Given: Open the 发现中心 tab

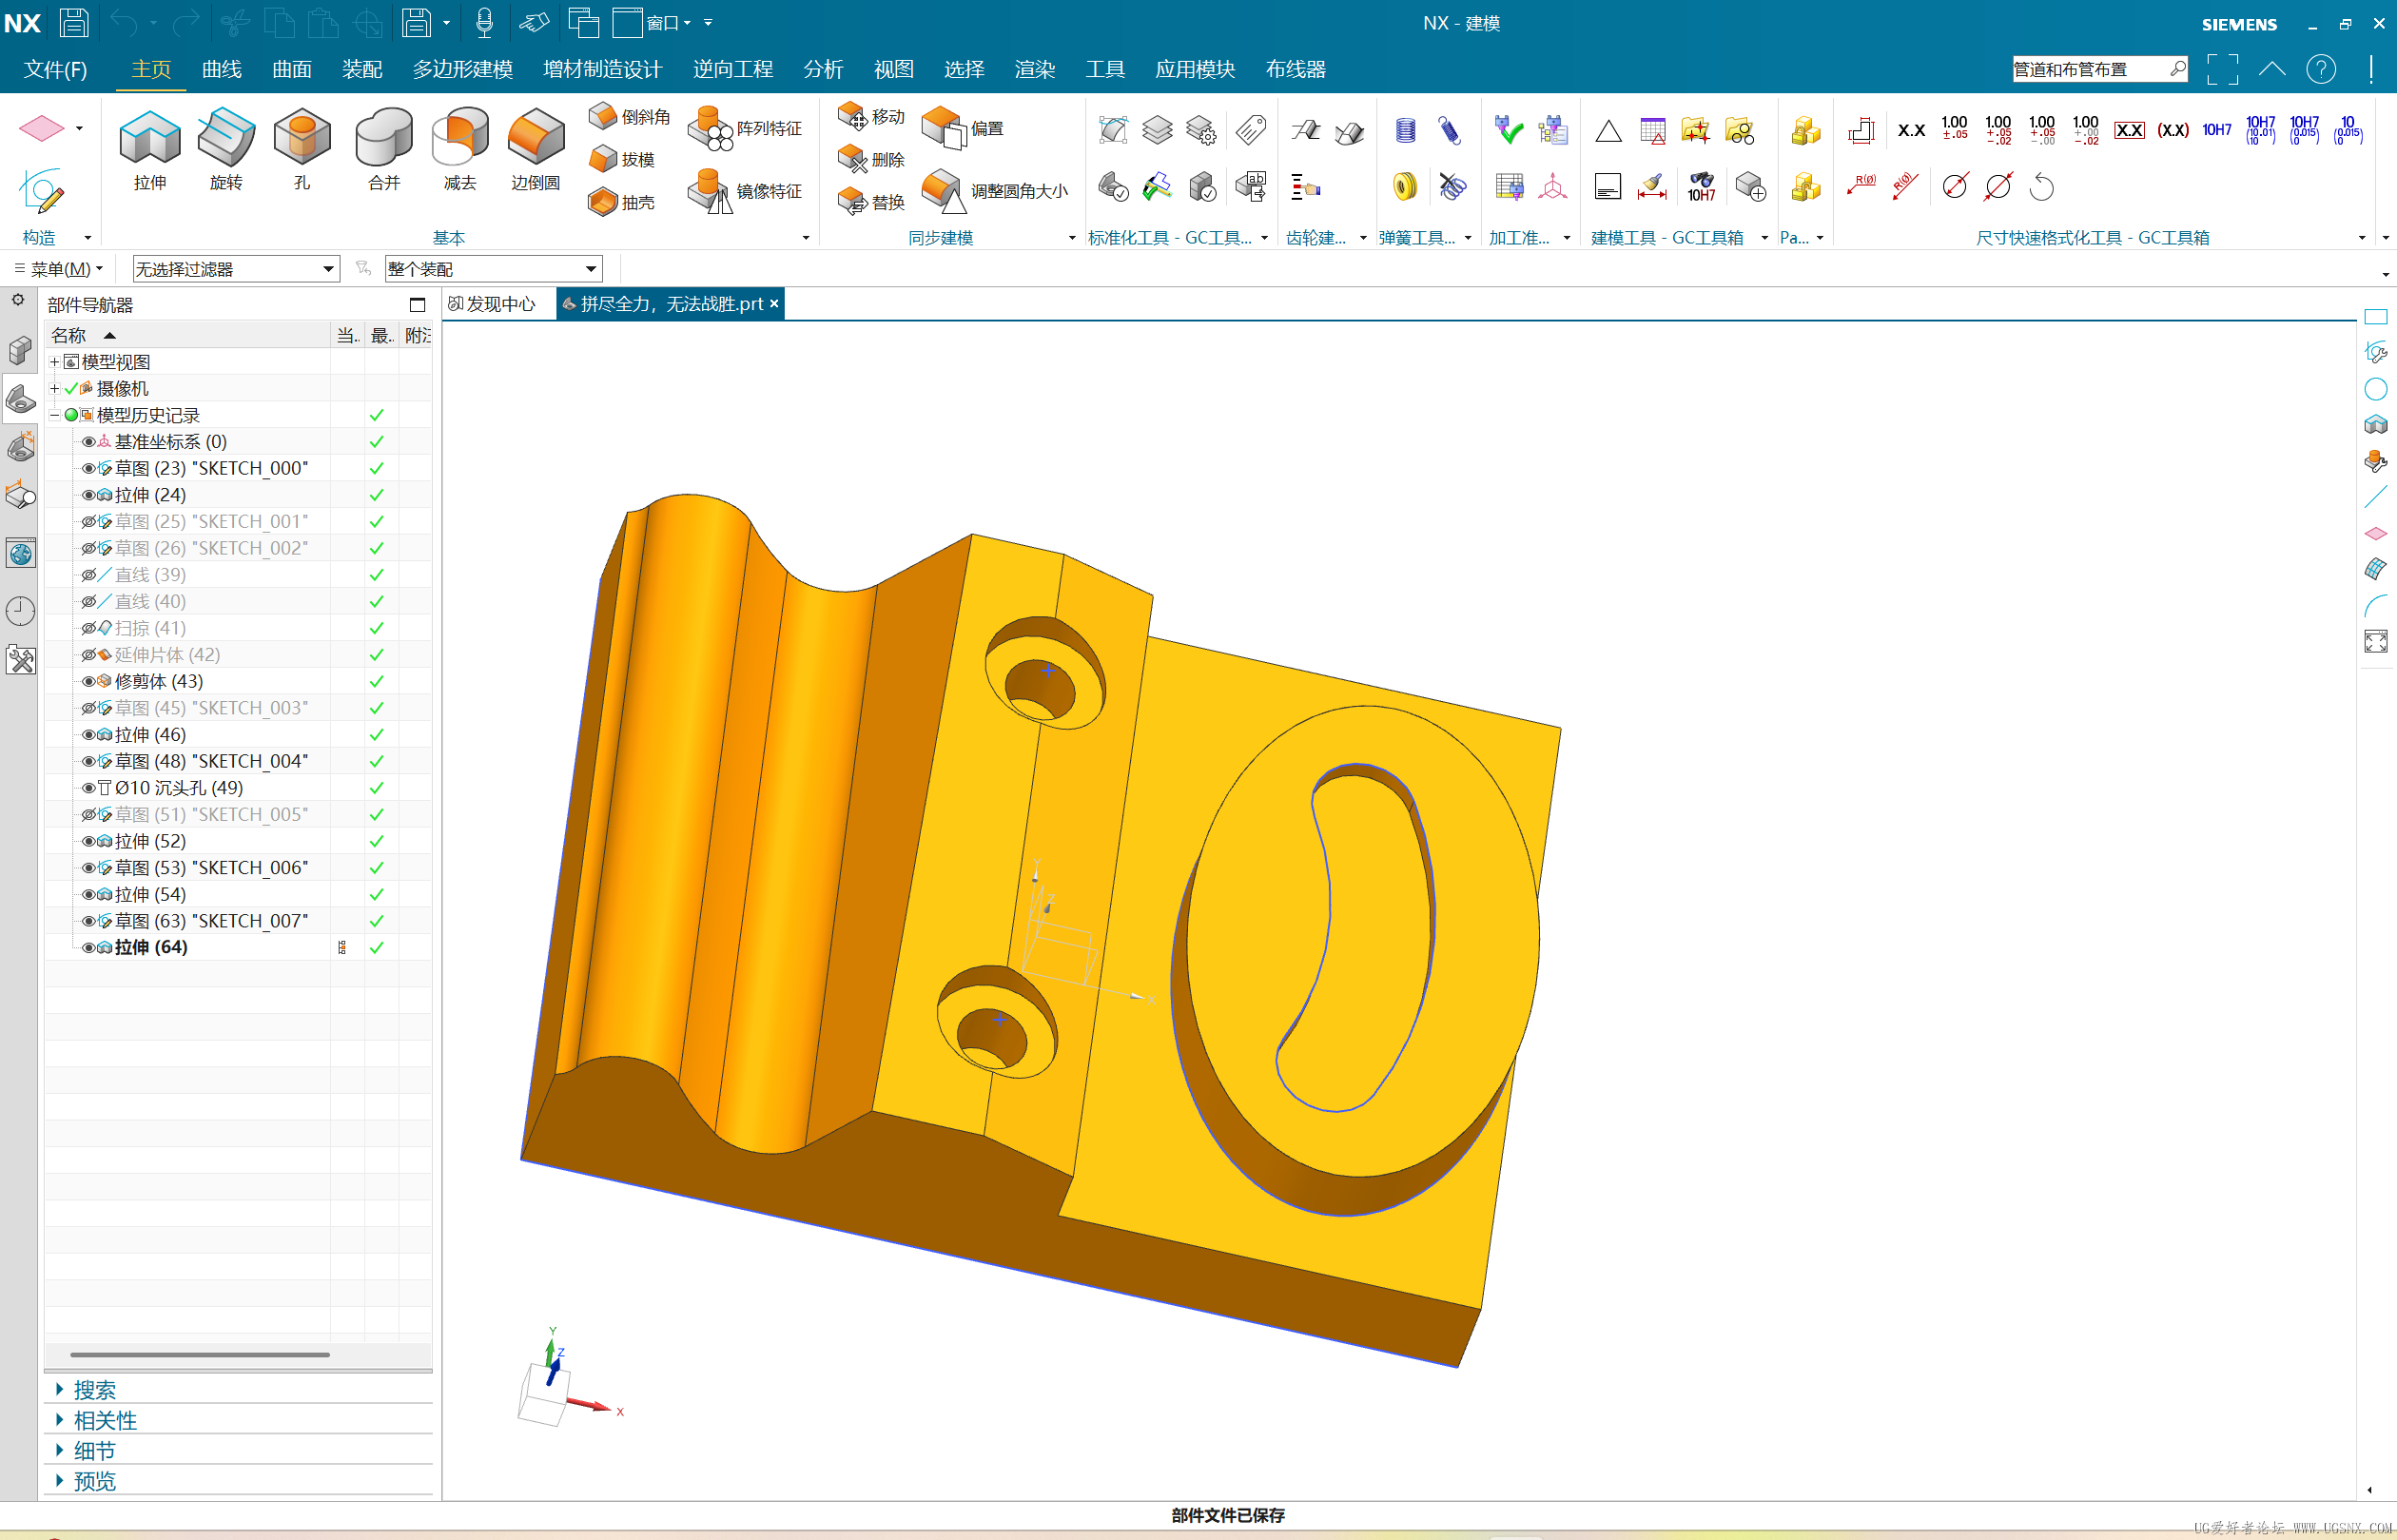Looking at the screenshot, I should pyautogui.click(x=492, y=304).
